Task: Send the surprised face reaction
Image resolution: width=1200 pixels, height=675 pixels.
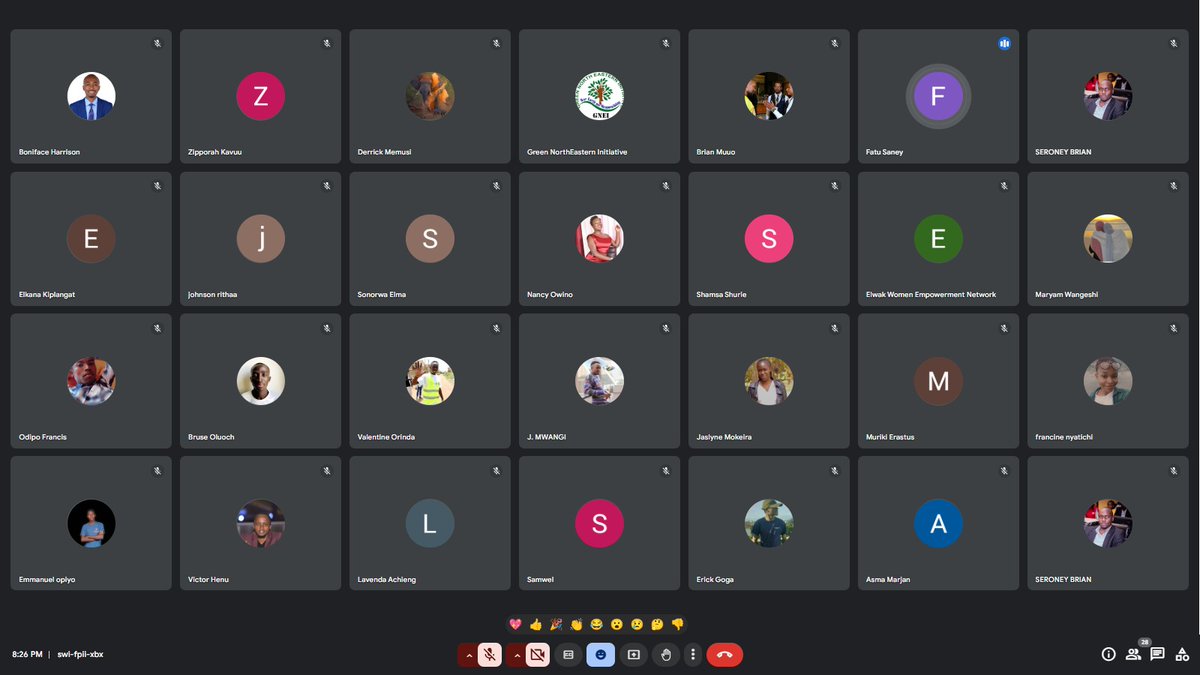Action: tap(617, 624)
